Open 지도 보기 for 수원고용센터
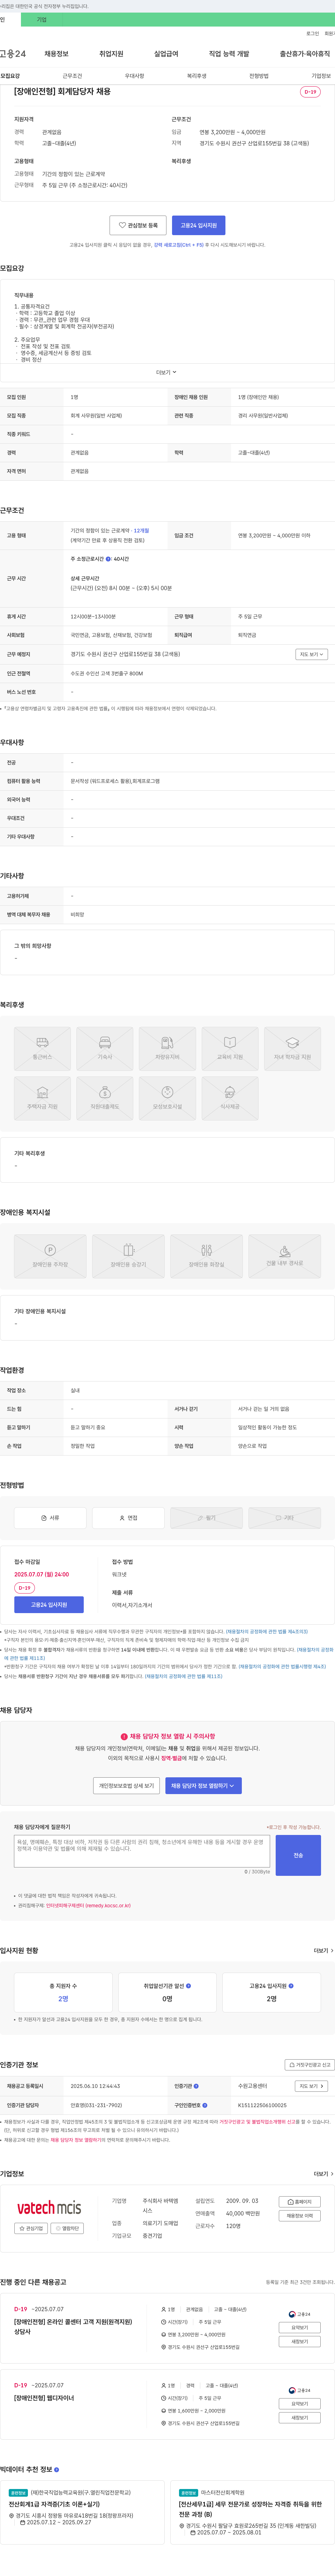Viewport: 335px width, 2576px height. pyautogui.click(x=311, y=2086)
